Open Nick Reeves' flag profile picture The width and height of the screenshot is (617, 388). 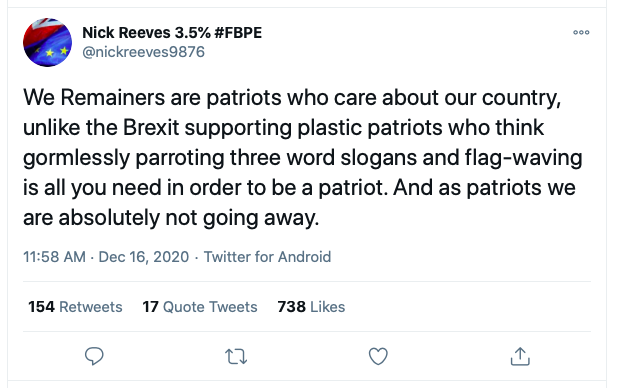(x=48, y=42)
